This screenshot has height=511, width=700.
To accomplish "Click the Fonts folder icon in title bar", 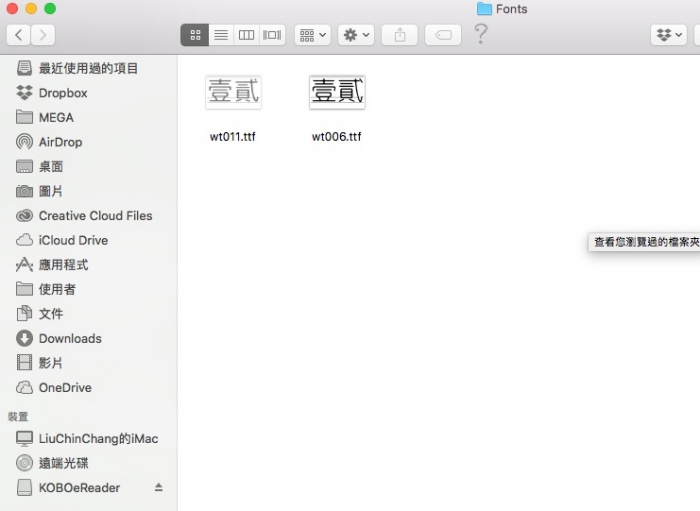I will tap(484, 9).
